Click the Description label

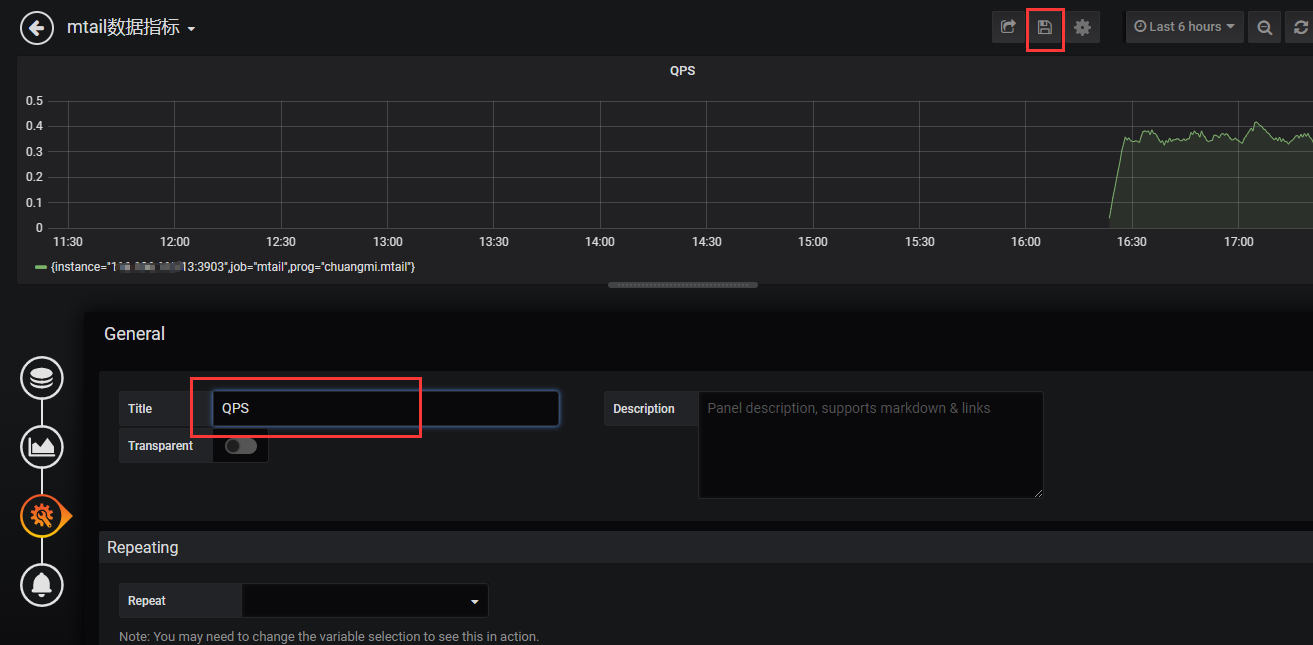point(644,409)
